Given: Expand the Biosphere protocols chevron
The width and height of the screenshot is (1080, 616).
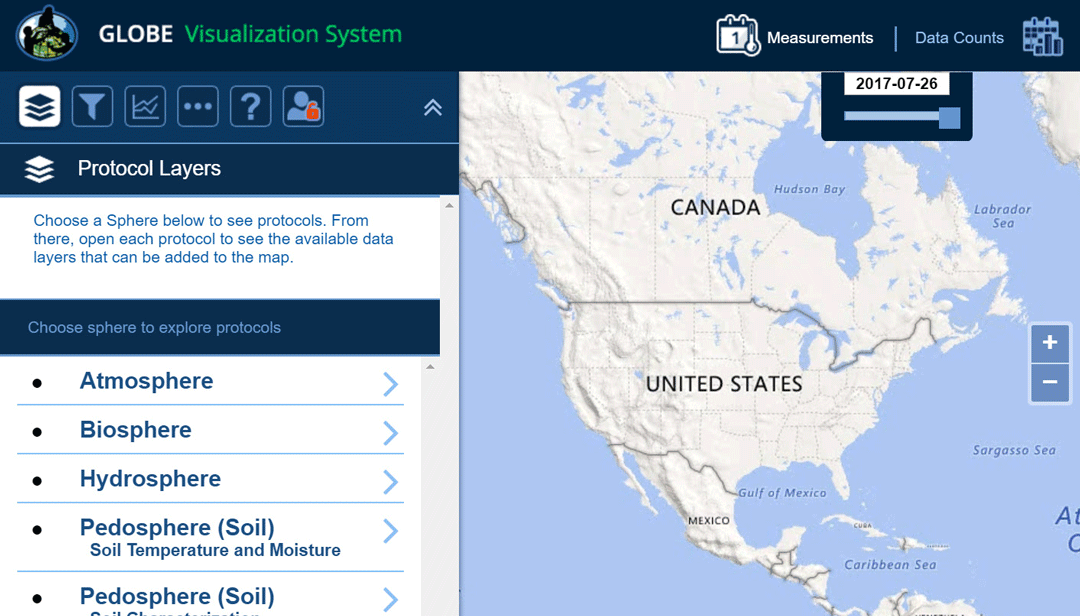Looking at the screenshot, I should 390,432.
